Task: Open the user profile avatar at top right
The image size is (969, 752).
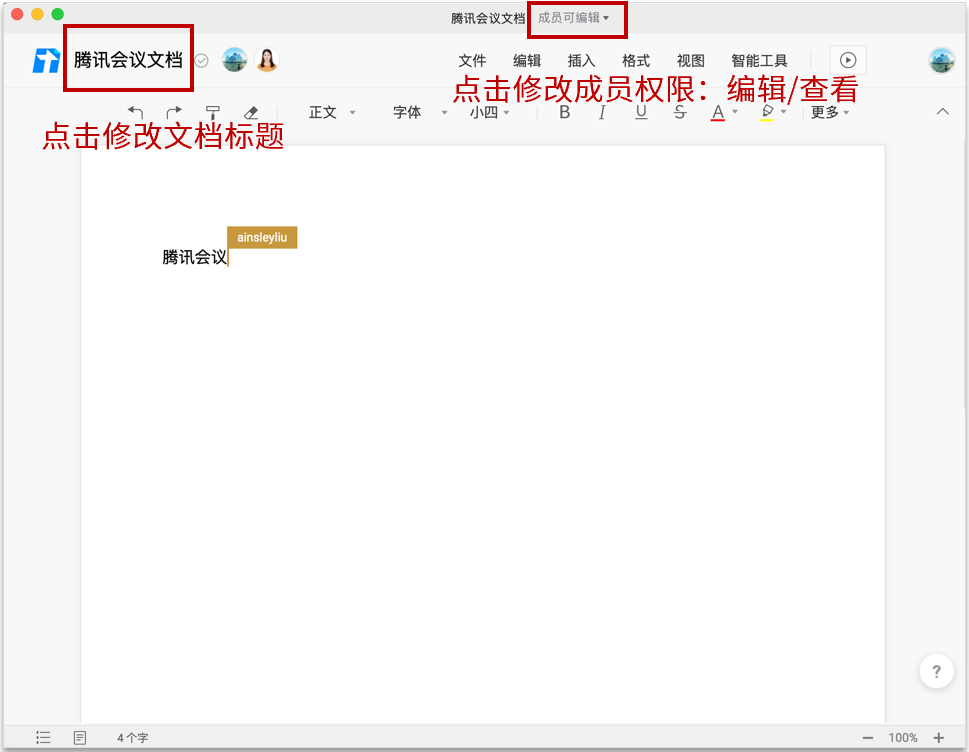Action: click(x=942, y=61)
